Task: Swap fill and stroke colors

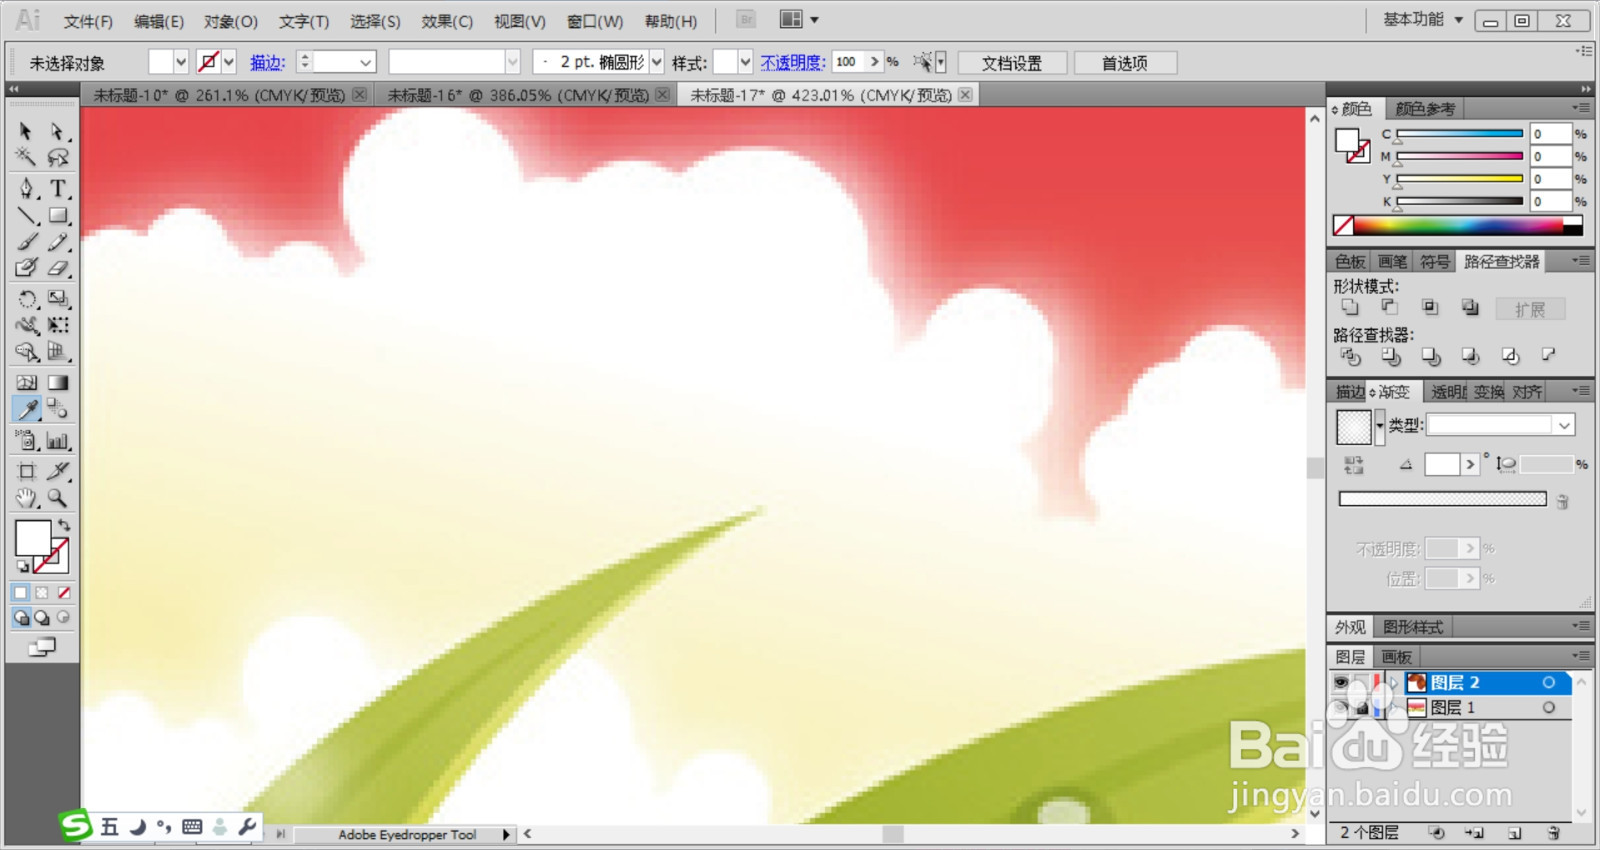Action: click(64, 525)
